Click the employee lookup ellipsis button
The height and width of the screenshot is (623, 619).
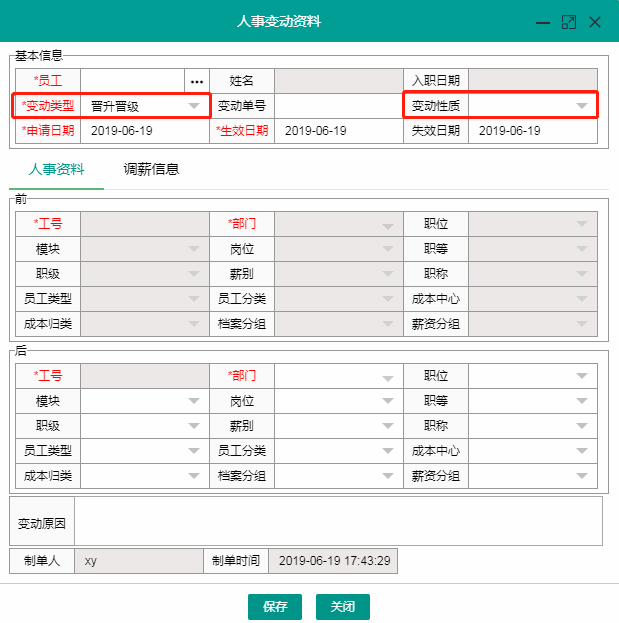[197, 80]
